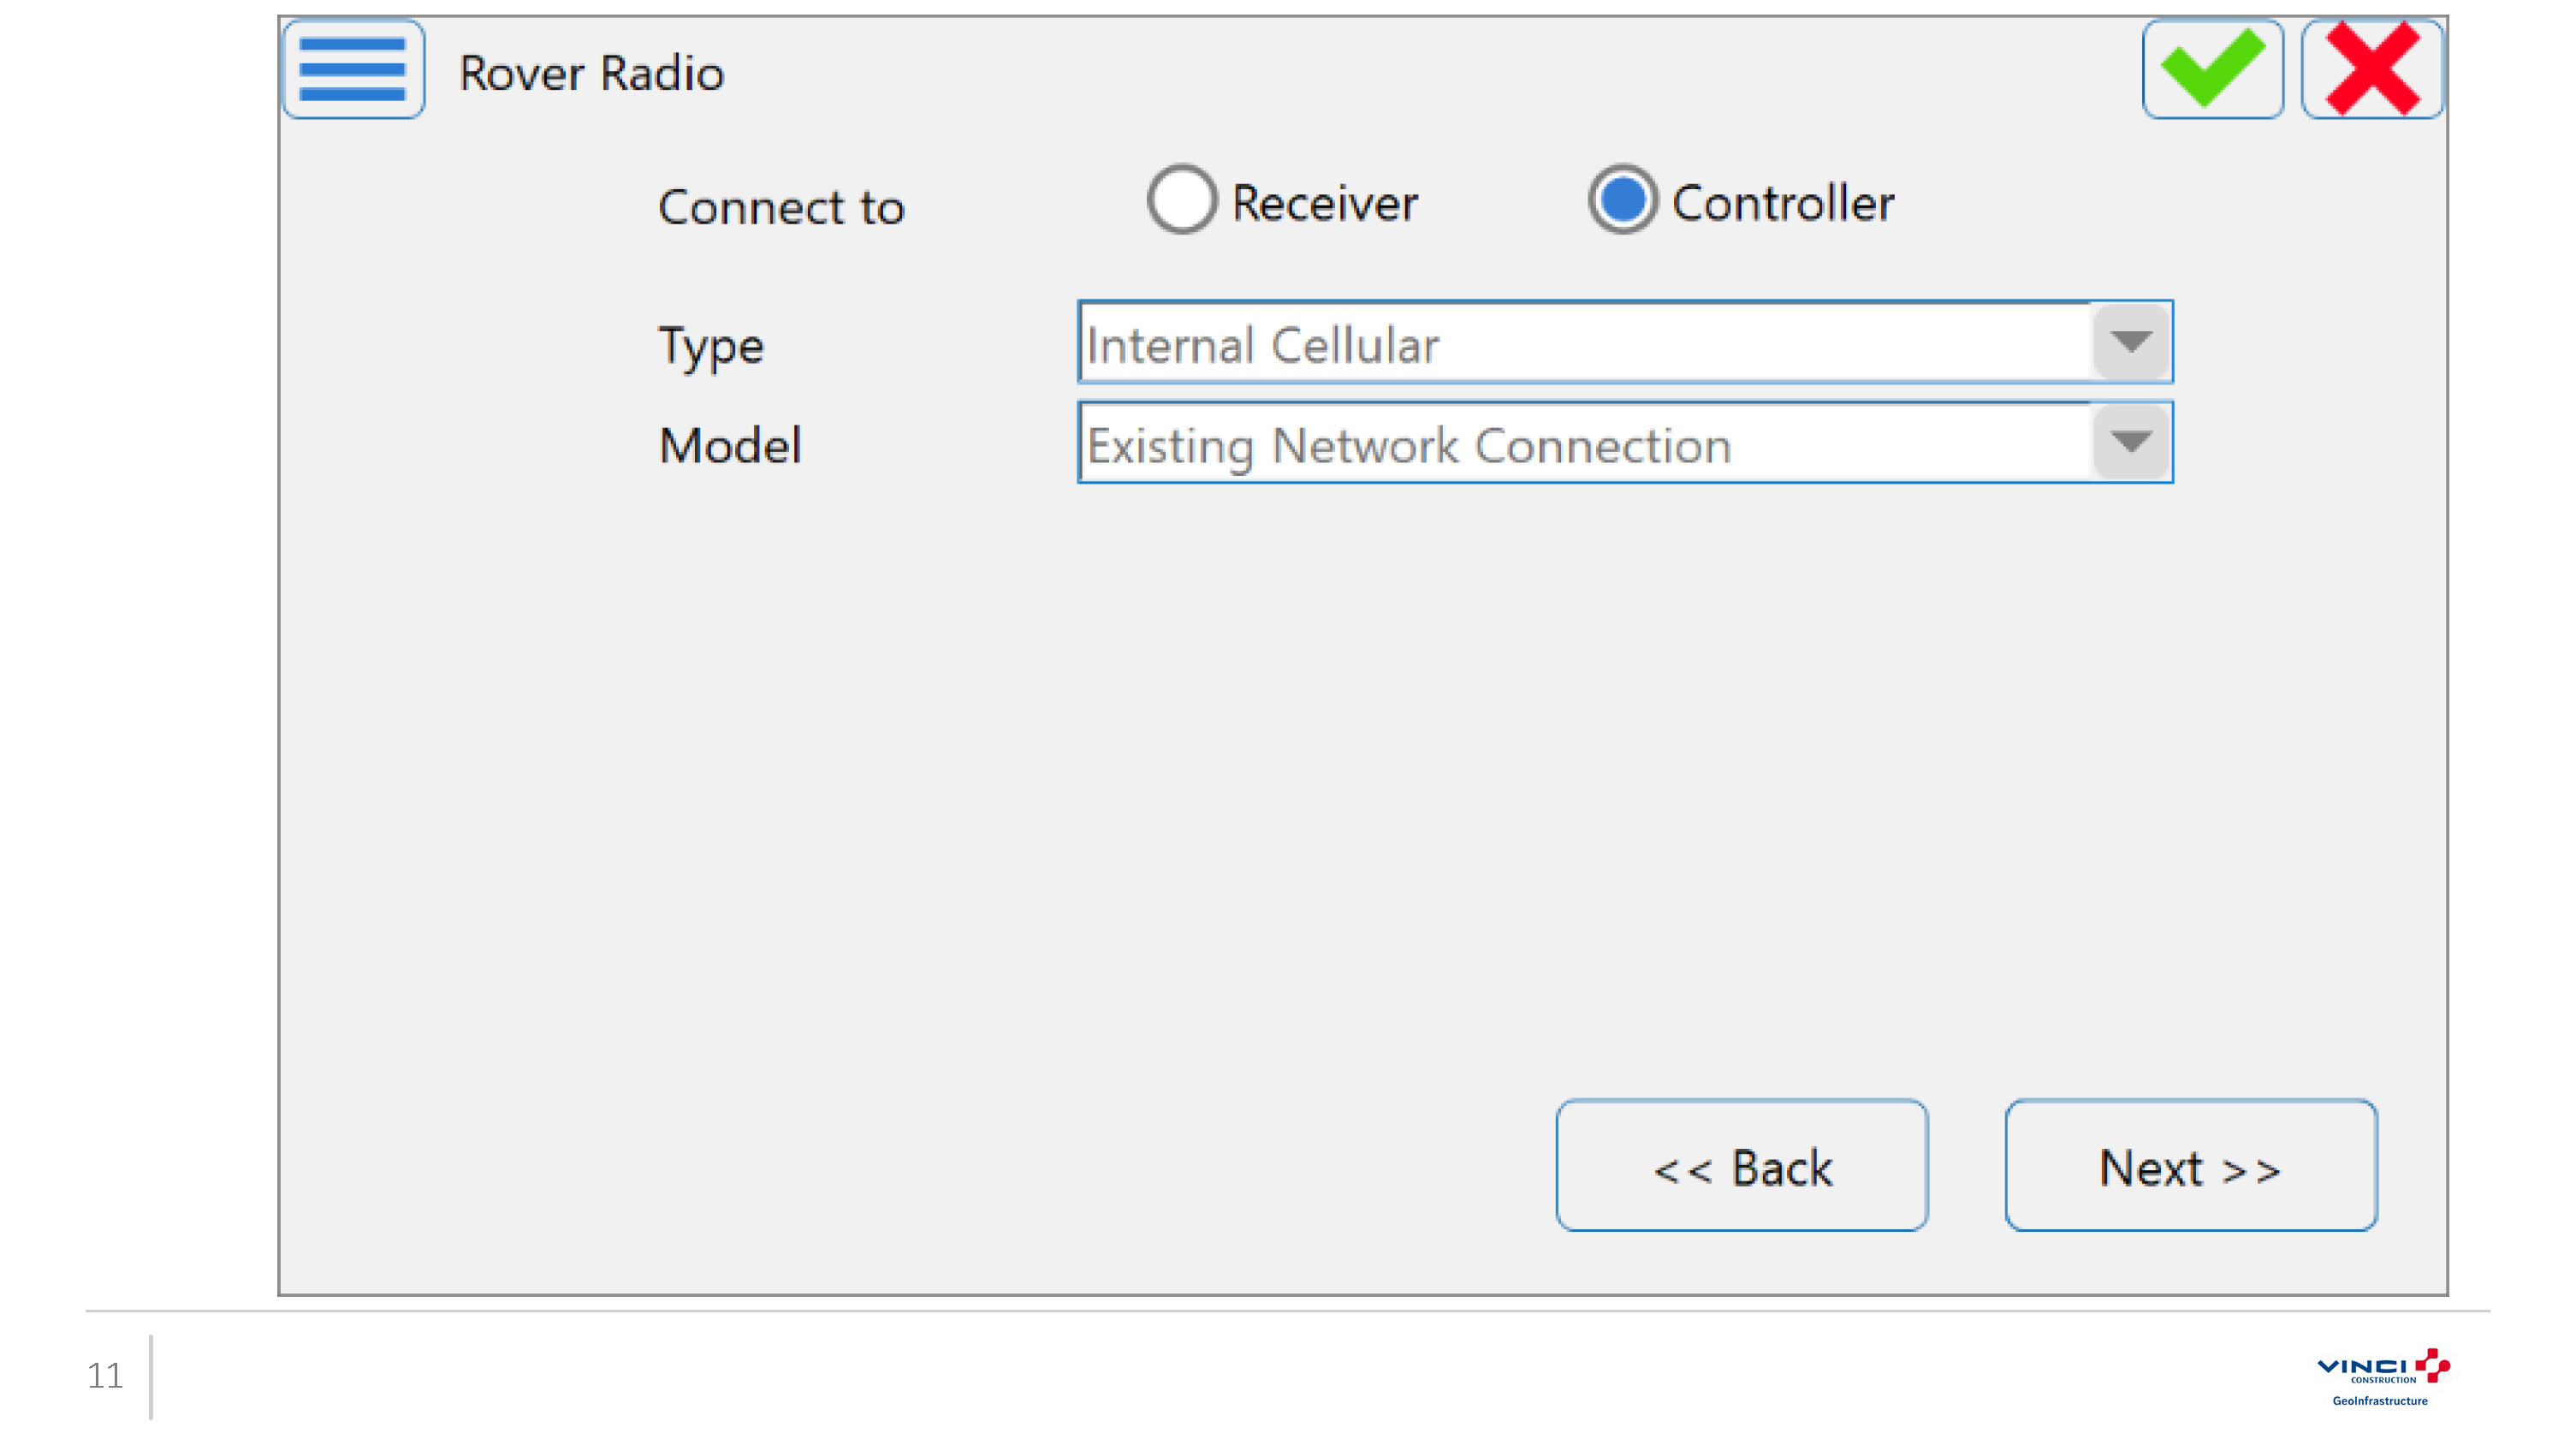Screen dimensions: 2576x1445
Task: Confirm with the green checkmark icon
Action: [2212, 70]
